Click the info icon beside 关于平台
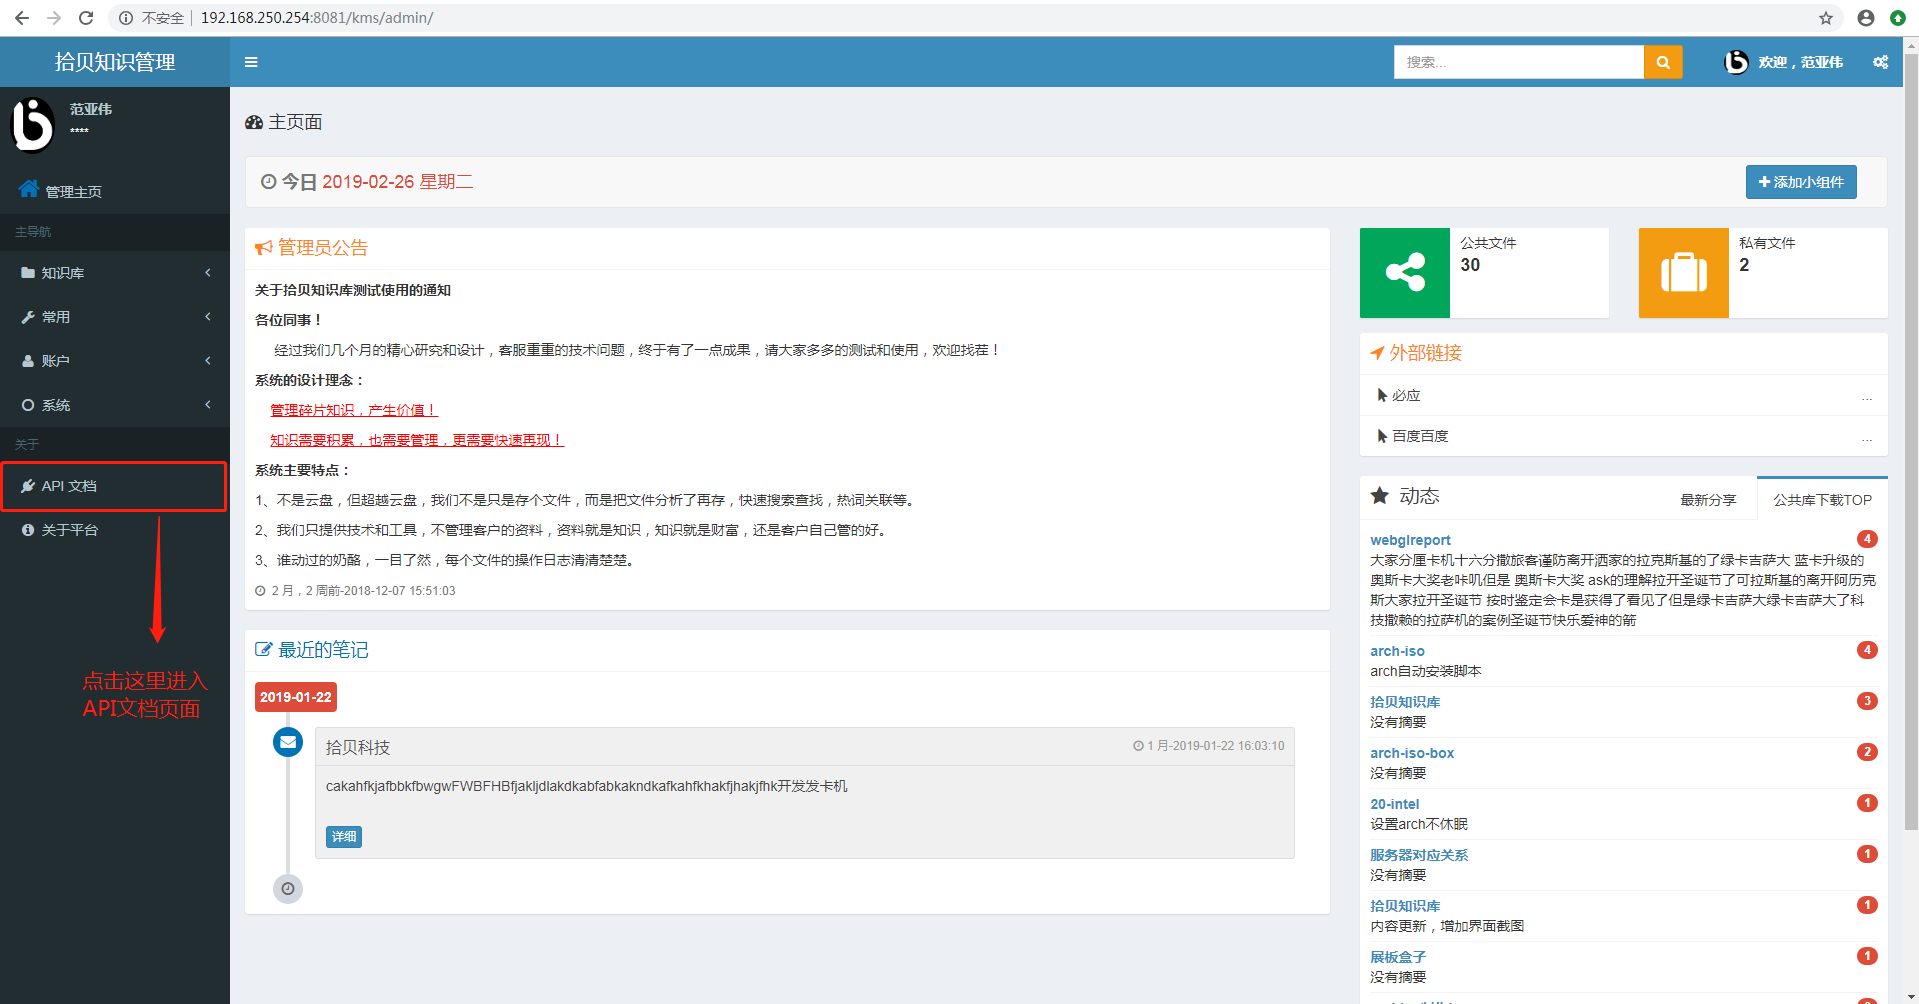Viewport: 1919px width, 1004px height. [x=28, y=530]
